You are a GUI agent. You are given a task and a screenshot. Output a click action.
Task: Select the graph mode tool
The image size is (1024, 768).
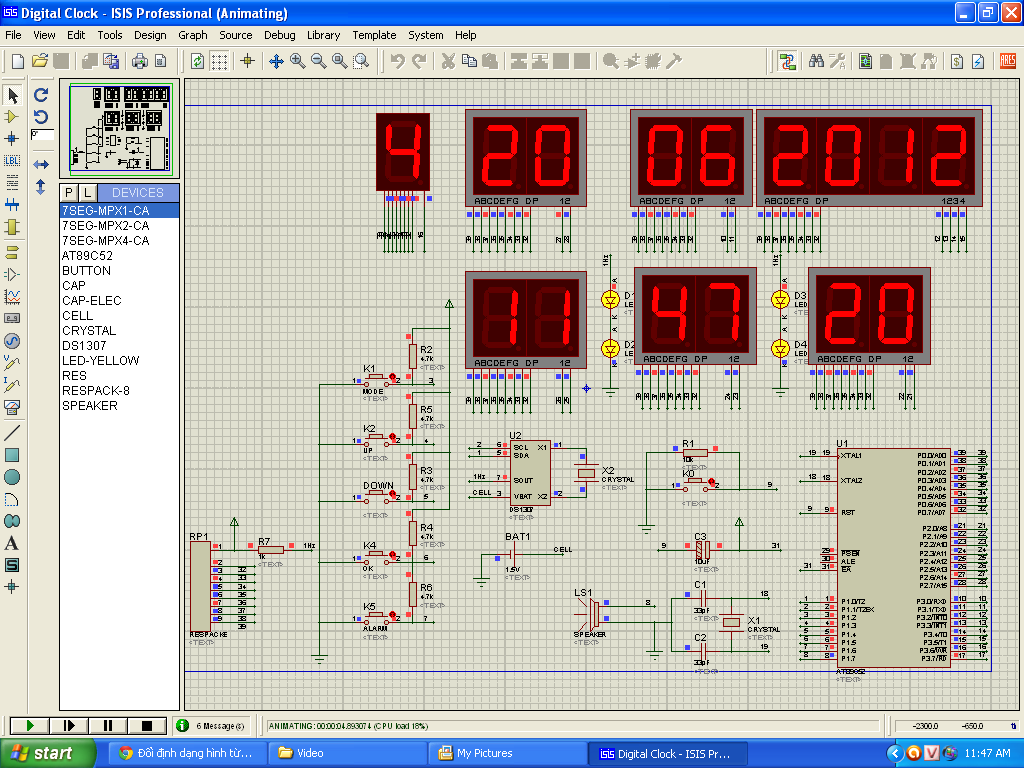click(12, 297)
